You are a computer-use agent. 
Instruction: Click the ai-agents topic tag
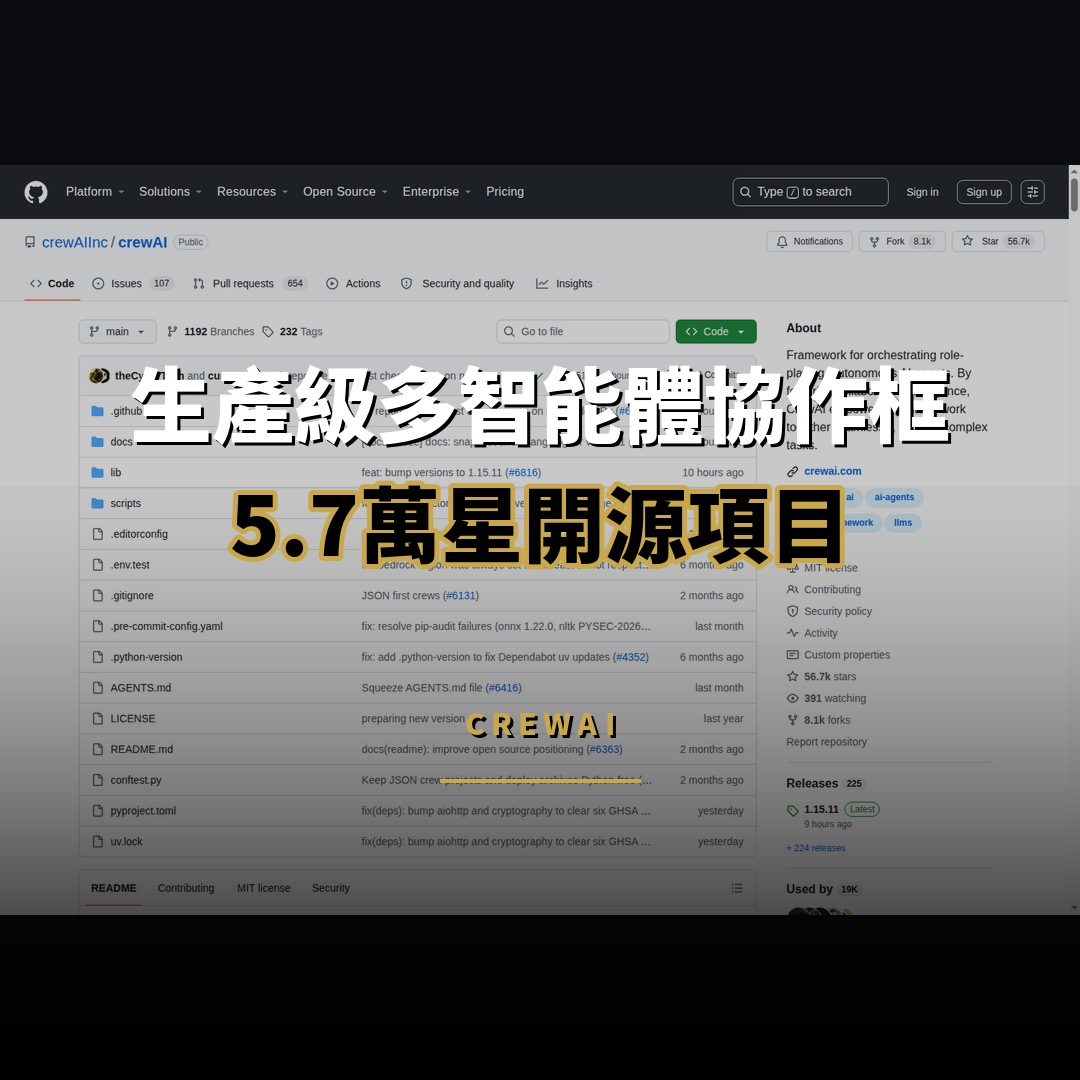coord(894,497)
